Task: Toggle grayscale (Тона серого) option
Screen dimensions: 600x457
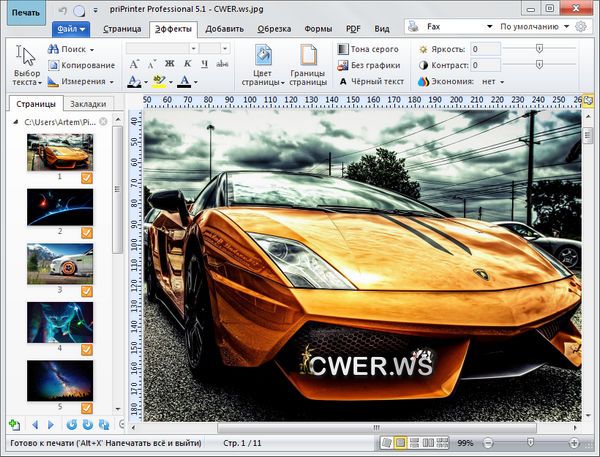Action: [369, 49]
